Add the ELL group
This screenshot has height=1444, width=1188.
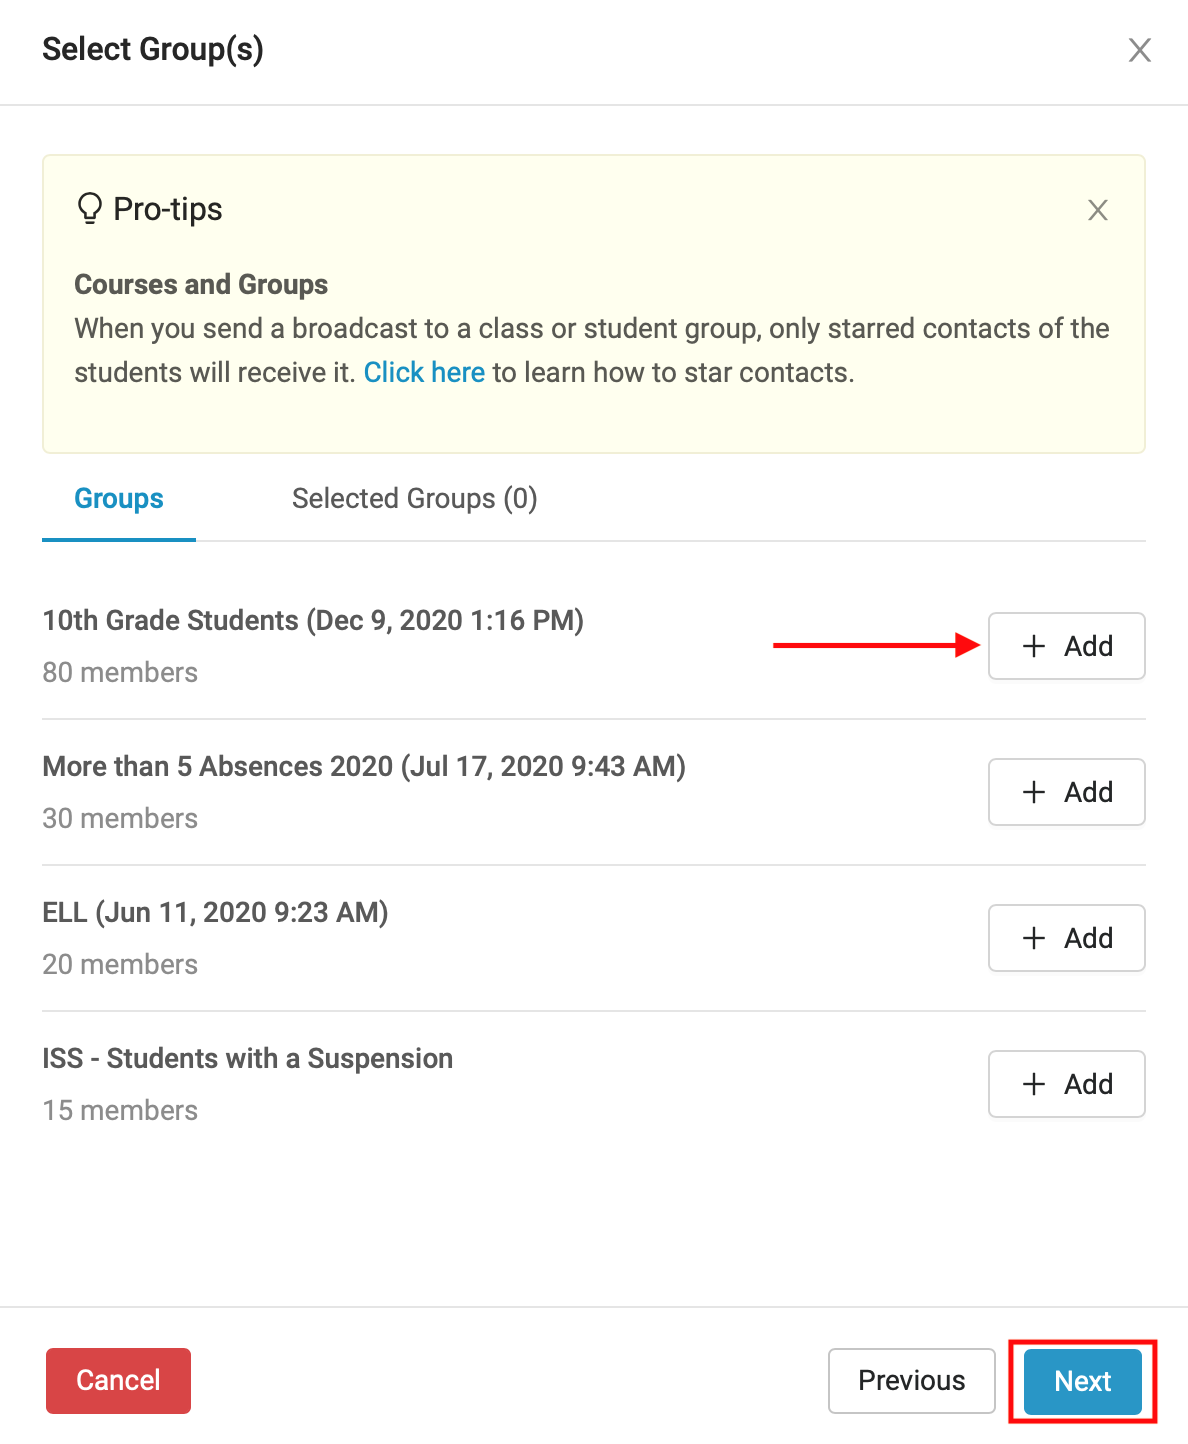coord(1066,938)
